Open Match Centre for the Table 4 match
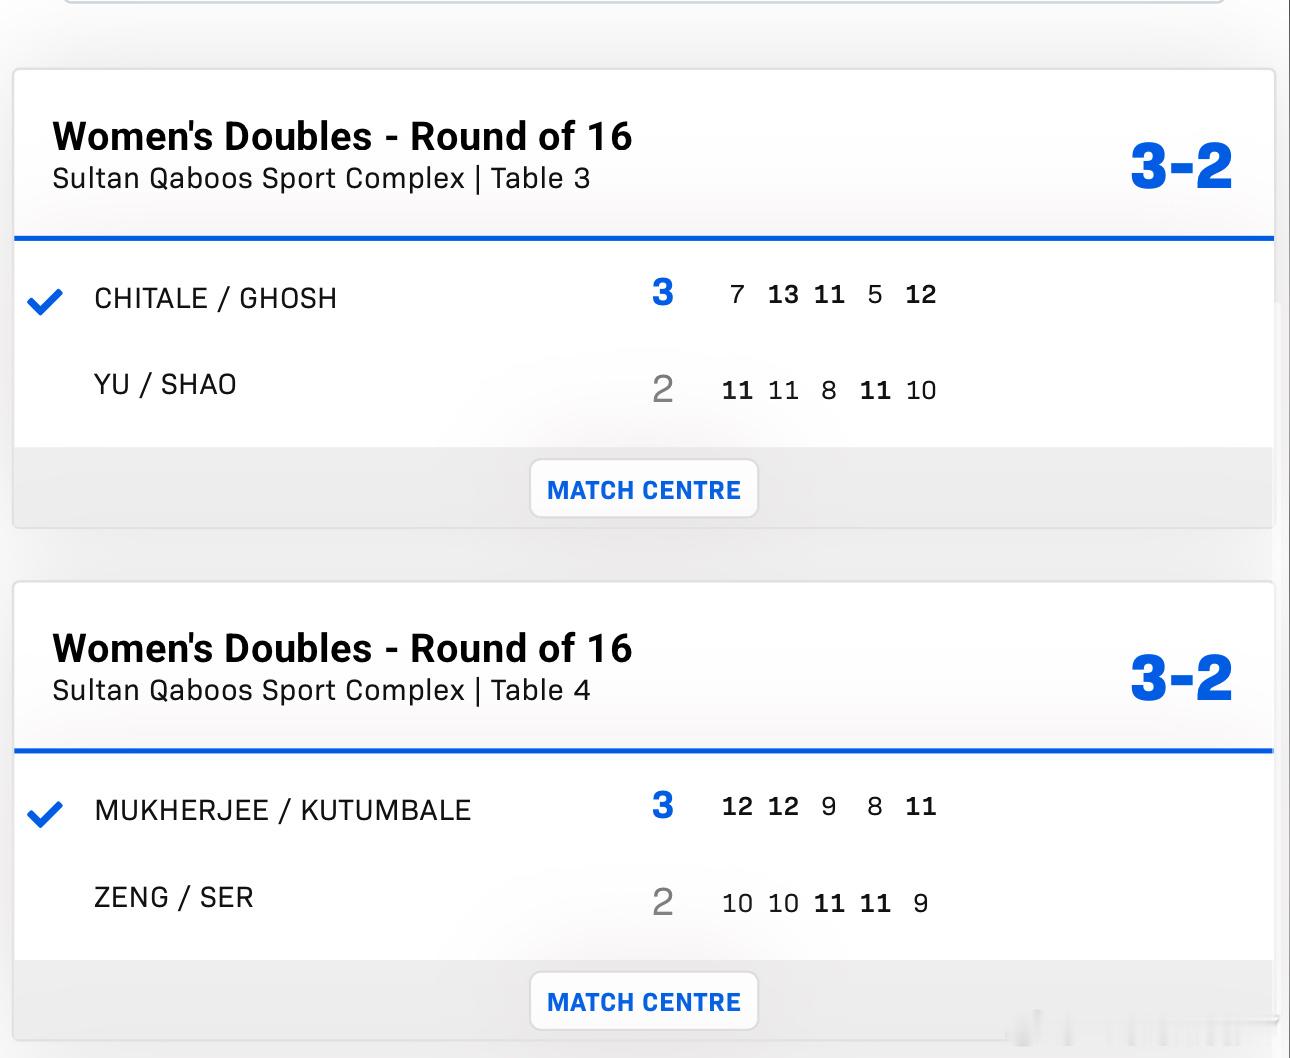The height and width of the screenshot is (1058, 1290). point(643,1001)
